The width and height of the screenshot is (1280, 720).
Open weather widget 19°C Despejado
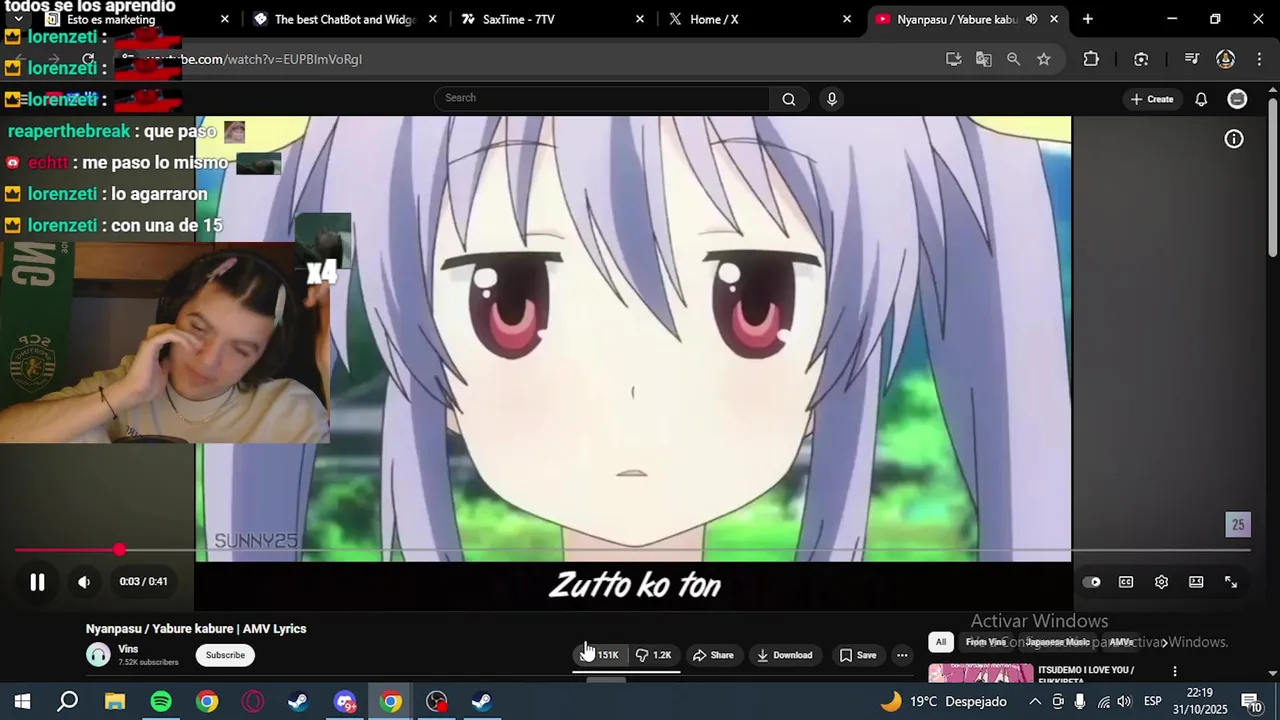pyautogui.click(x=943, y=702)
